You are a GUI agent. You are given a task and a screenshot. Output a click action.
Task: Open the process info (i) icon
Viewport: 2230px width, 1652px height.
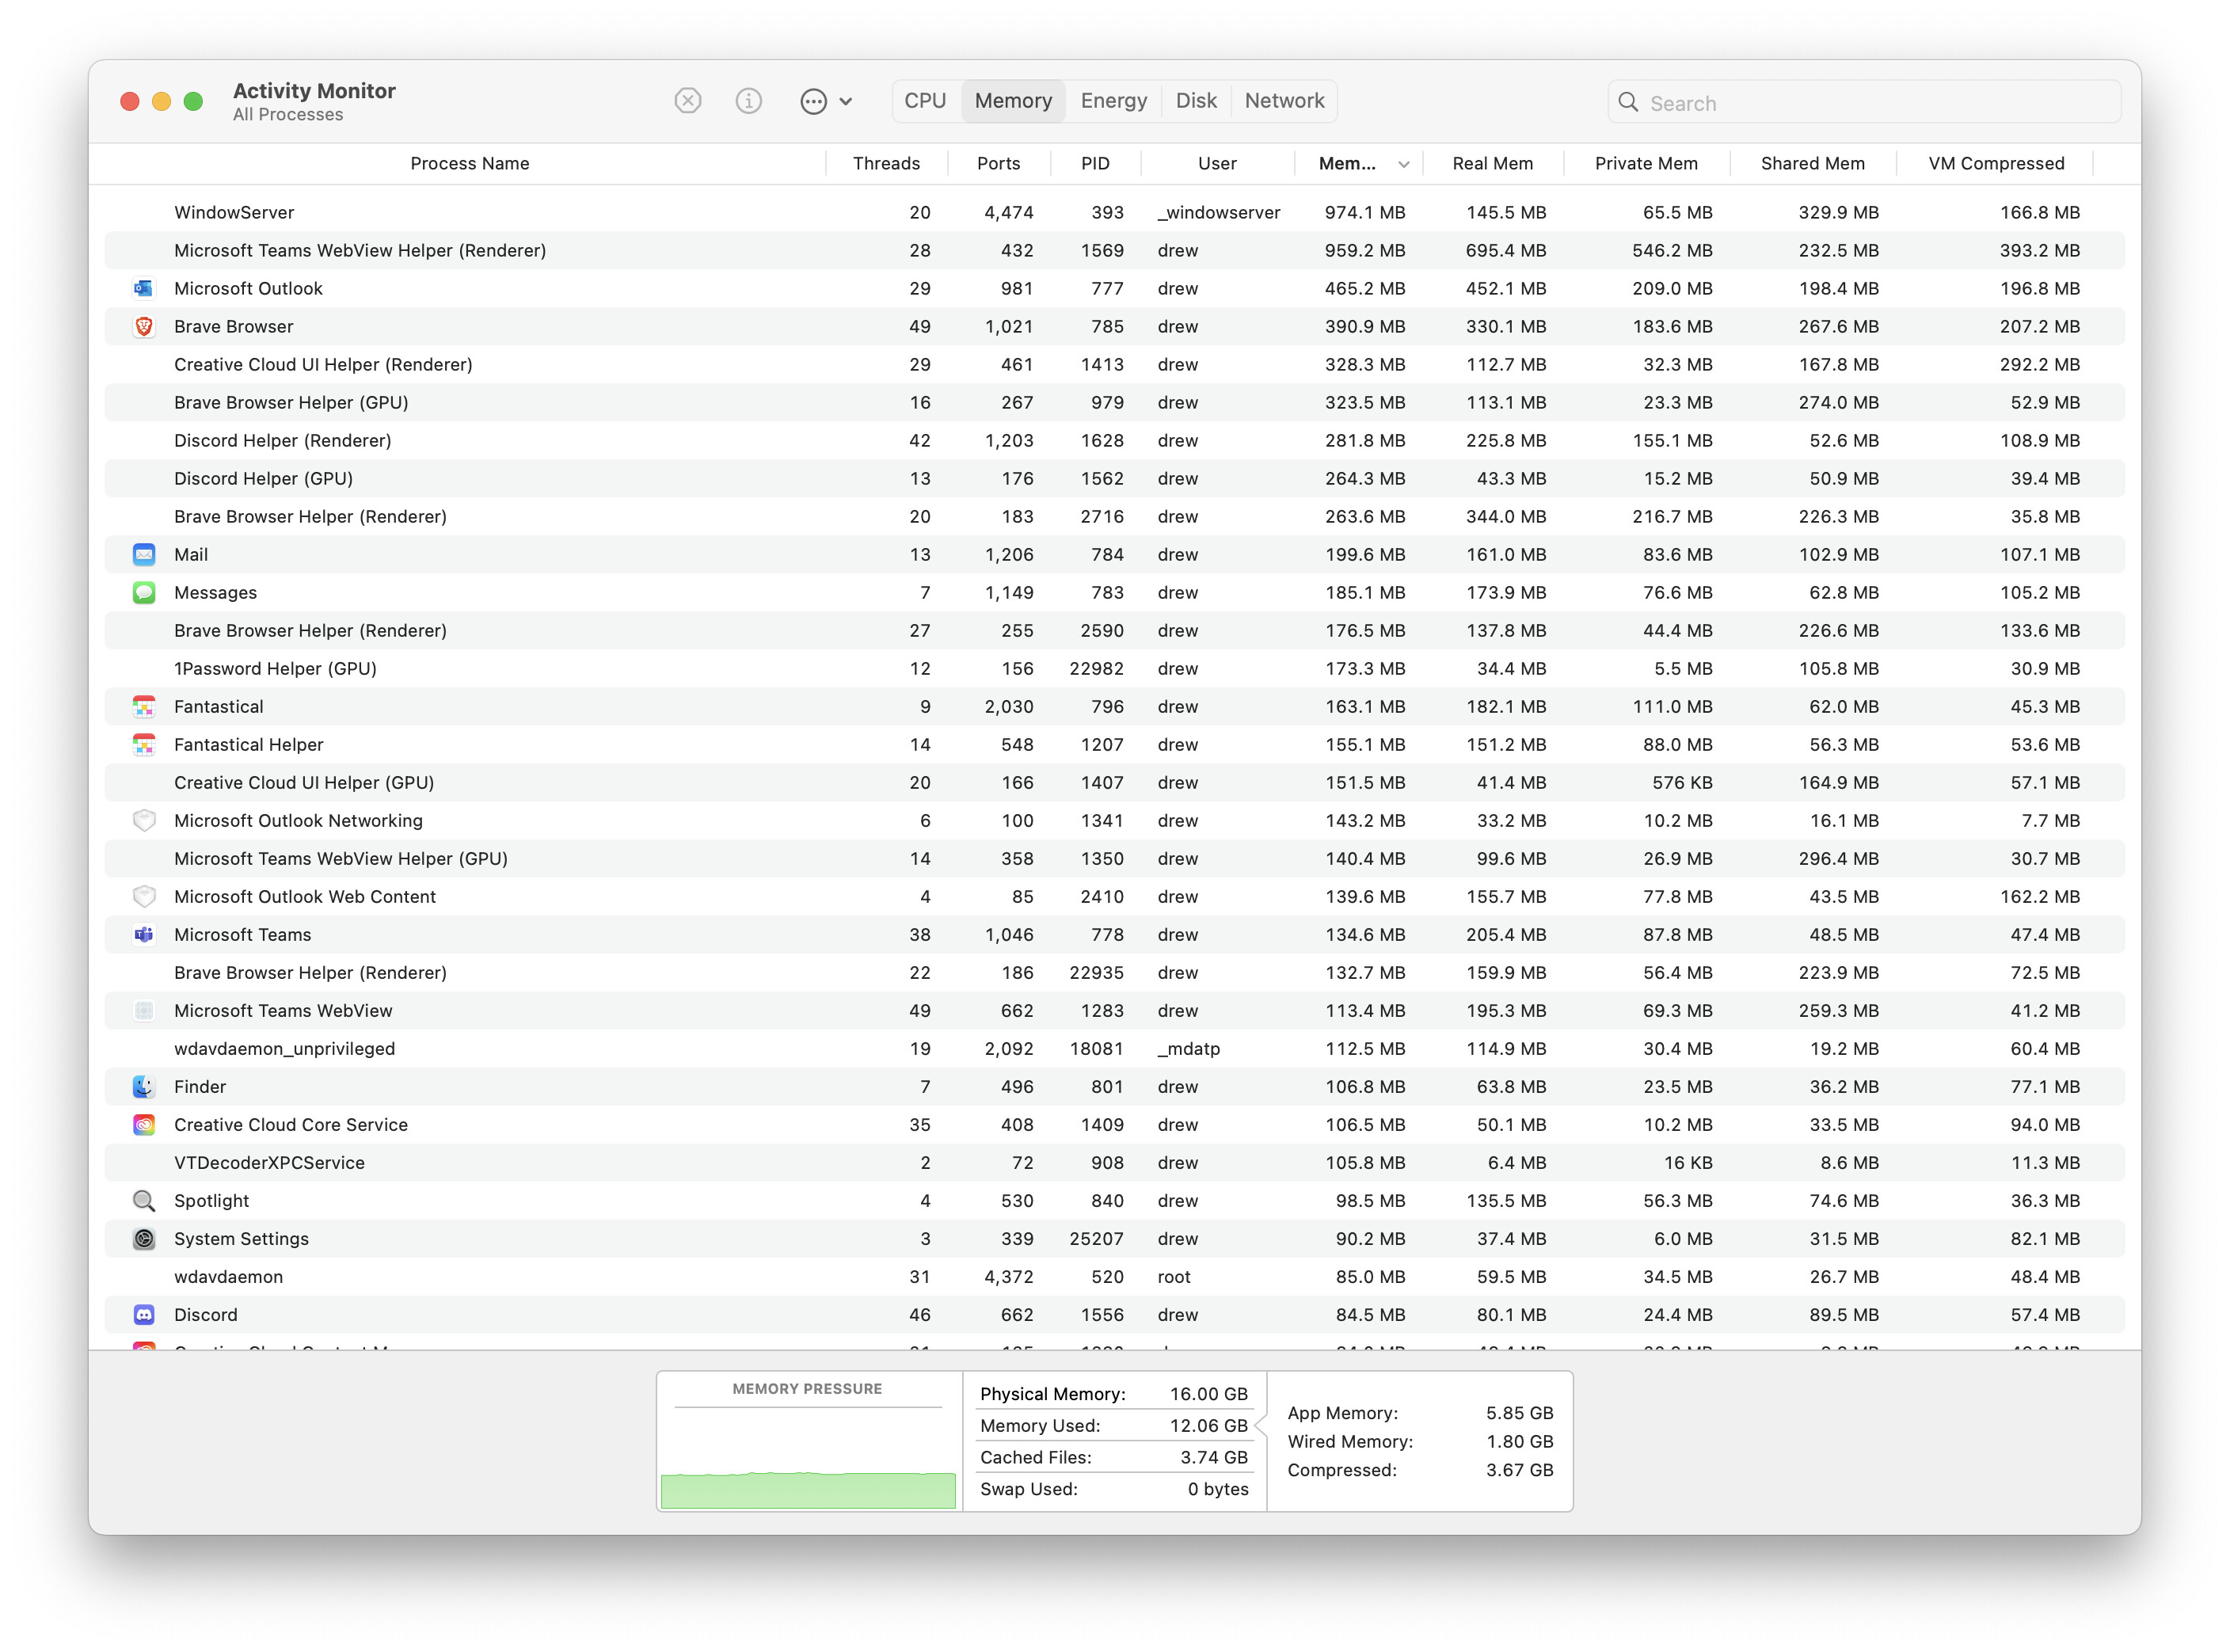pos(748,101)
